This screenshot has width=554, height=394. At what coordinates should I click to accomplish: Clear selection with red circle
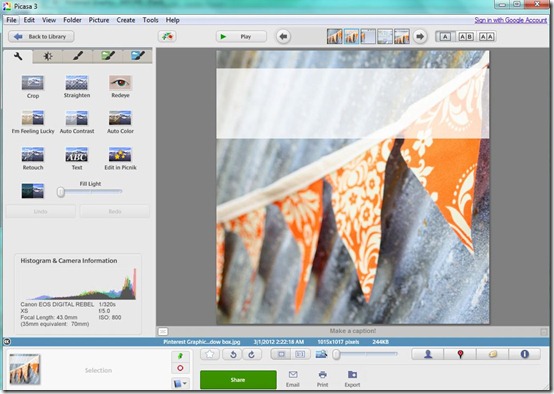click(x=180, y=368)
